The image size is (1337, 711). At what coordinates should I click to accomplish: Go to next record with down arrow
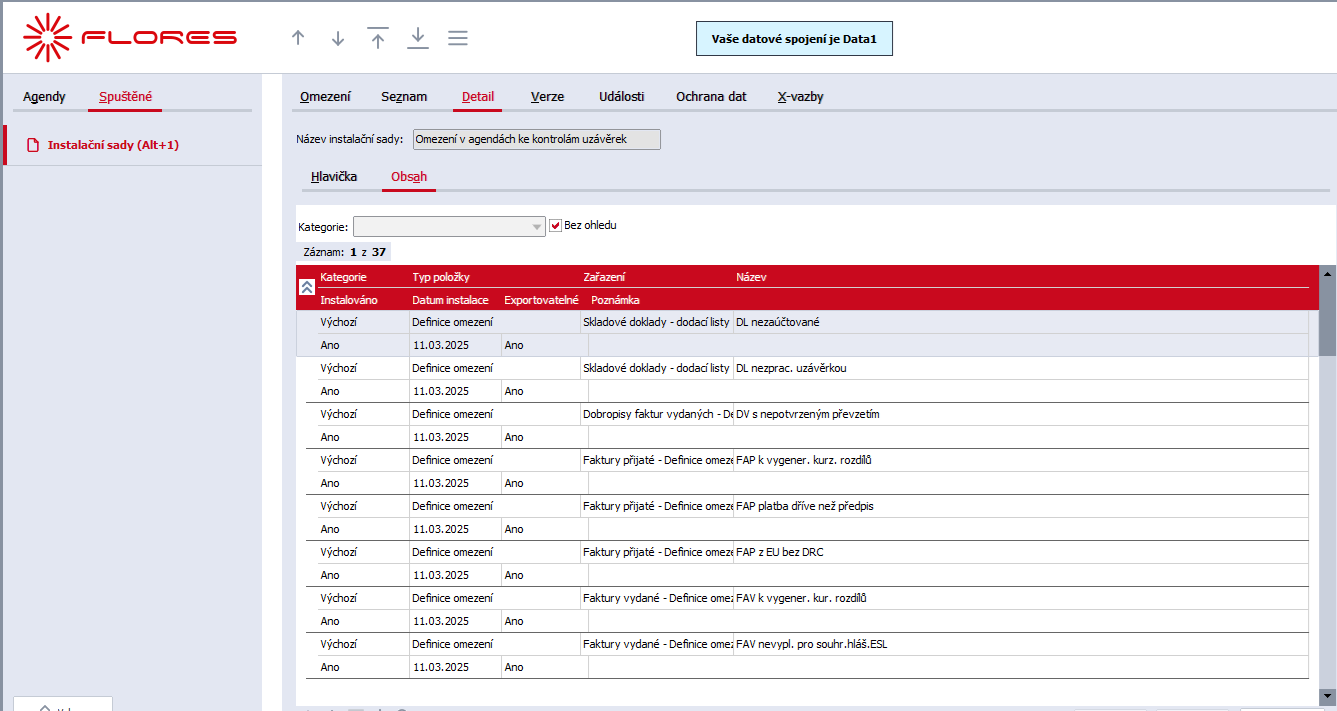click(338, 38)
